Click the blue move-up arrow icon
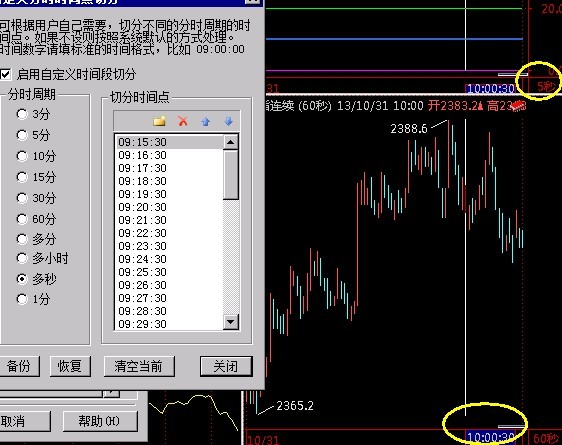The image size is (562, 445). pyautogui.click(x=205, y=121)
